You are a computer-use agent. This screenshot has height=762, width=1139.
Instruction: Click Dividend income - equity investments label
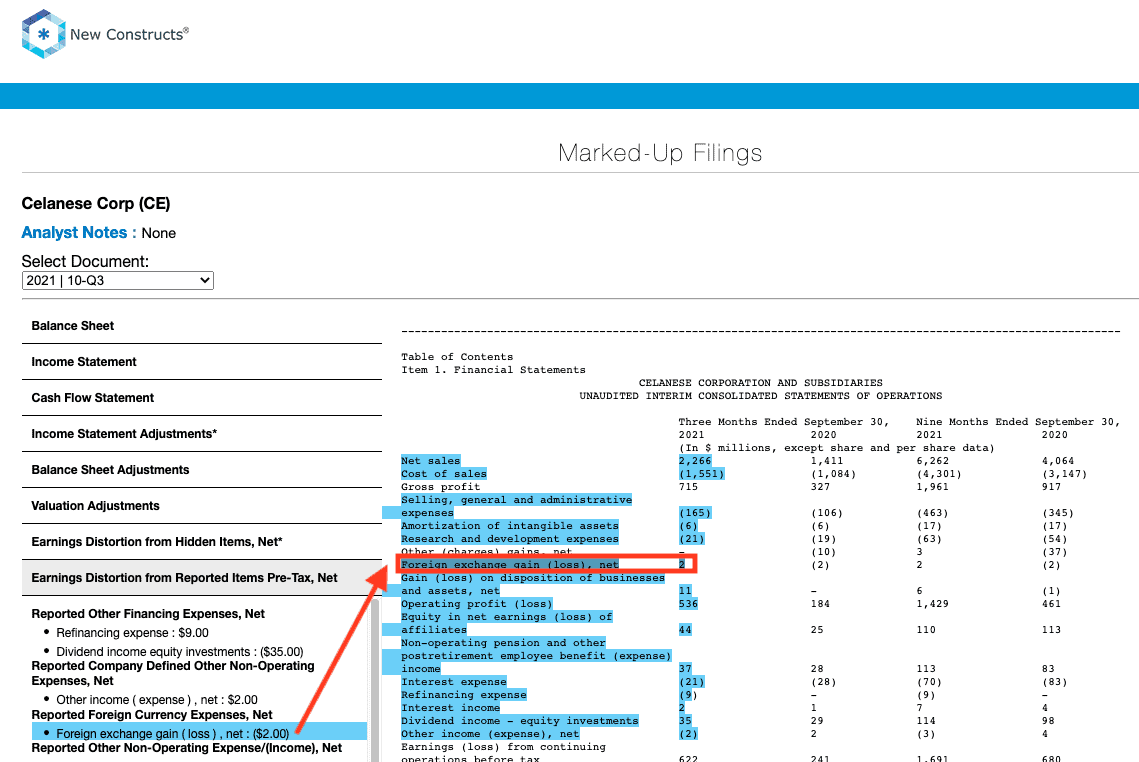(519, 721)
